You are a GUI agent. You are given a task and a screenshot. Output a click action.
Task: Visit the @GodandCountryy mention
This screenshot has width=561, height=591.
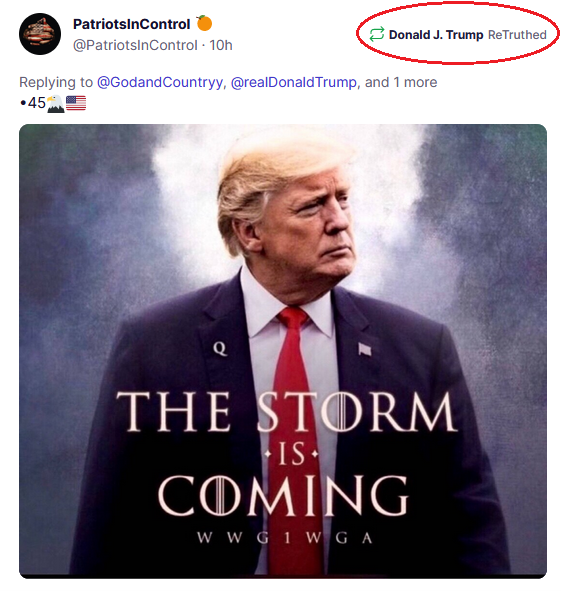[x=160, y=83]
